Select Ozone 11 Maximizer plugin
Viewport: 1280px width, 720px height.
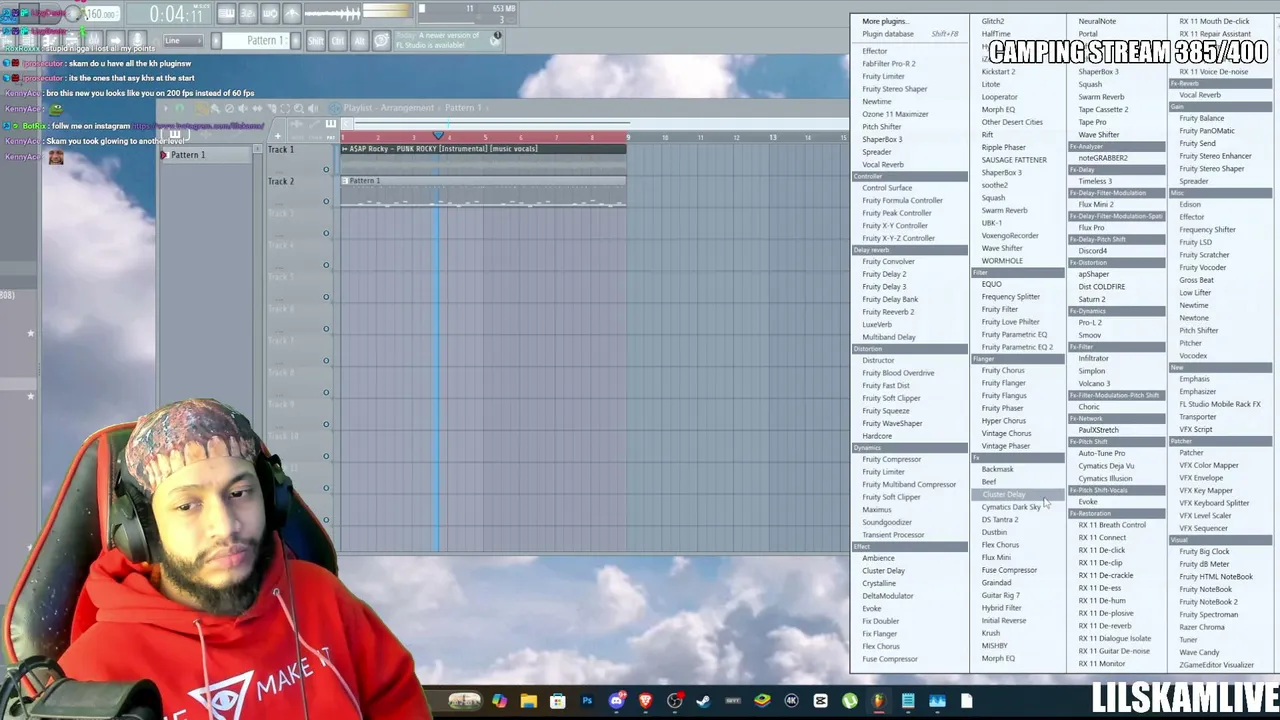(895, 114)
